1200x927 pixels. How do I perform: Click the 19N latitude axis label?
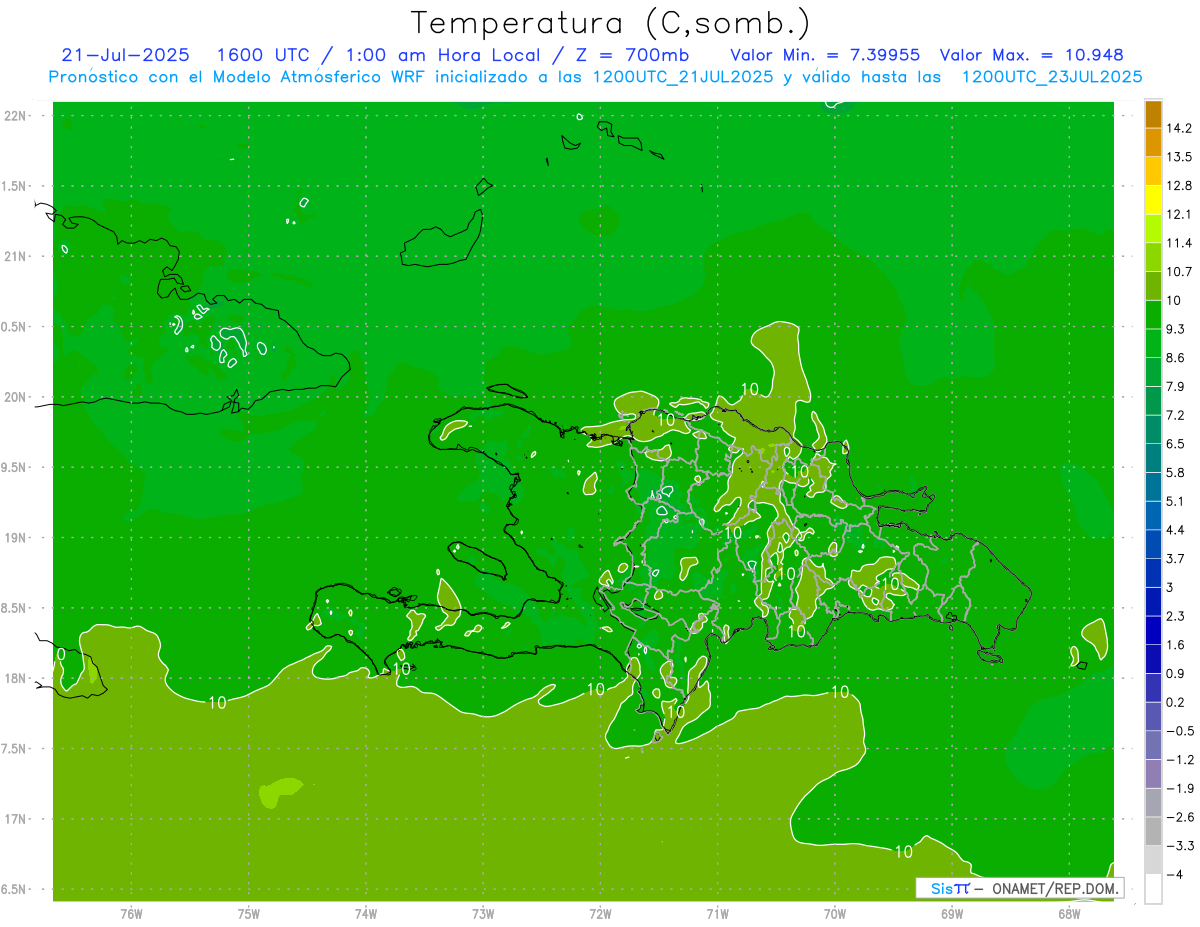pyautogui.click(x=15, y=538)
